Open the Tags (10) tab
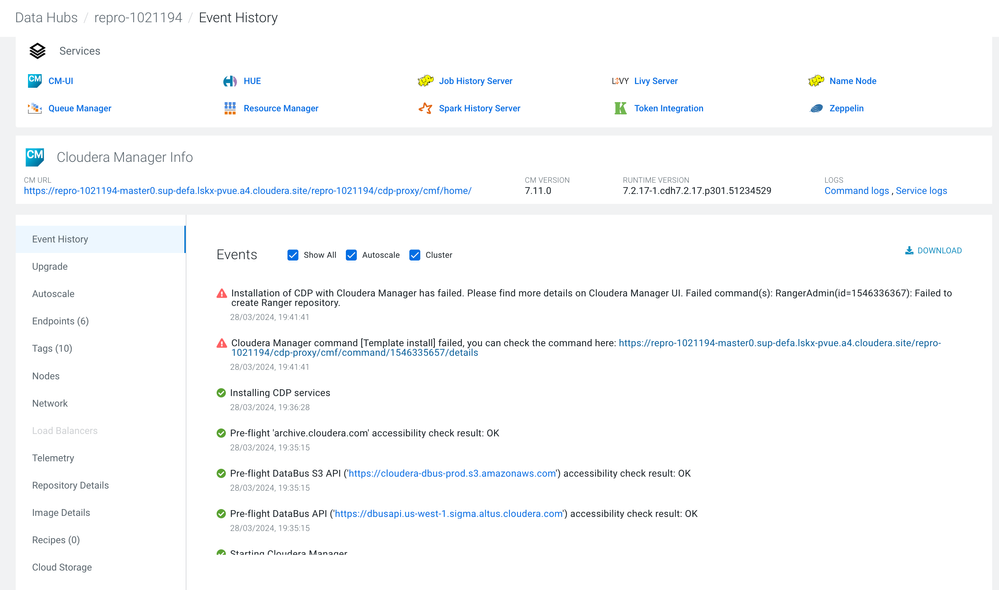999x590 pixels. tap(101, 349)
